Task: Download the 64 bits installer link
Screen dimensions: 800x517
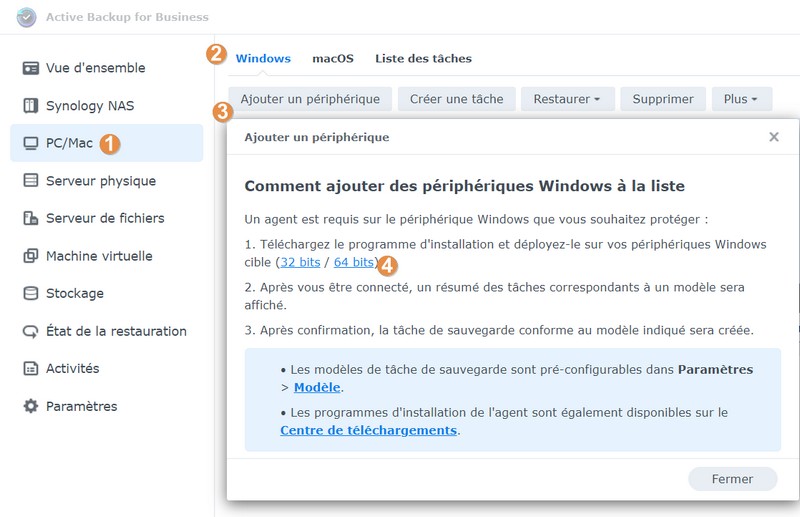Action: tap(353, 263)
